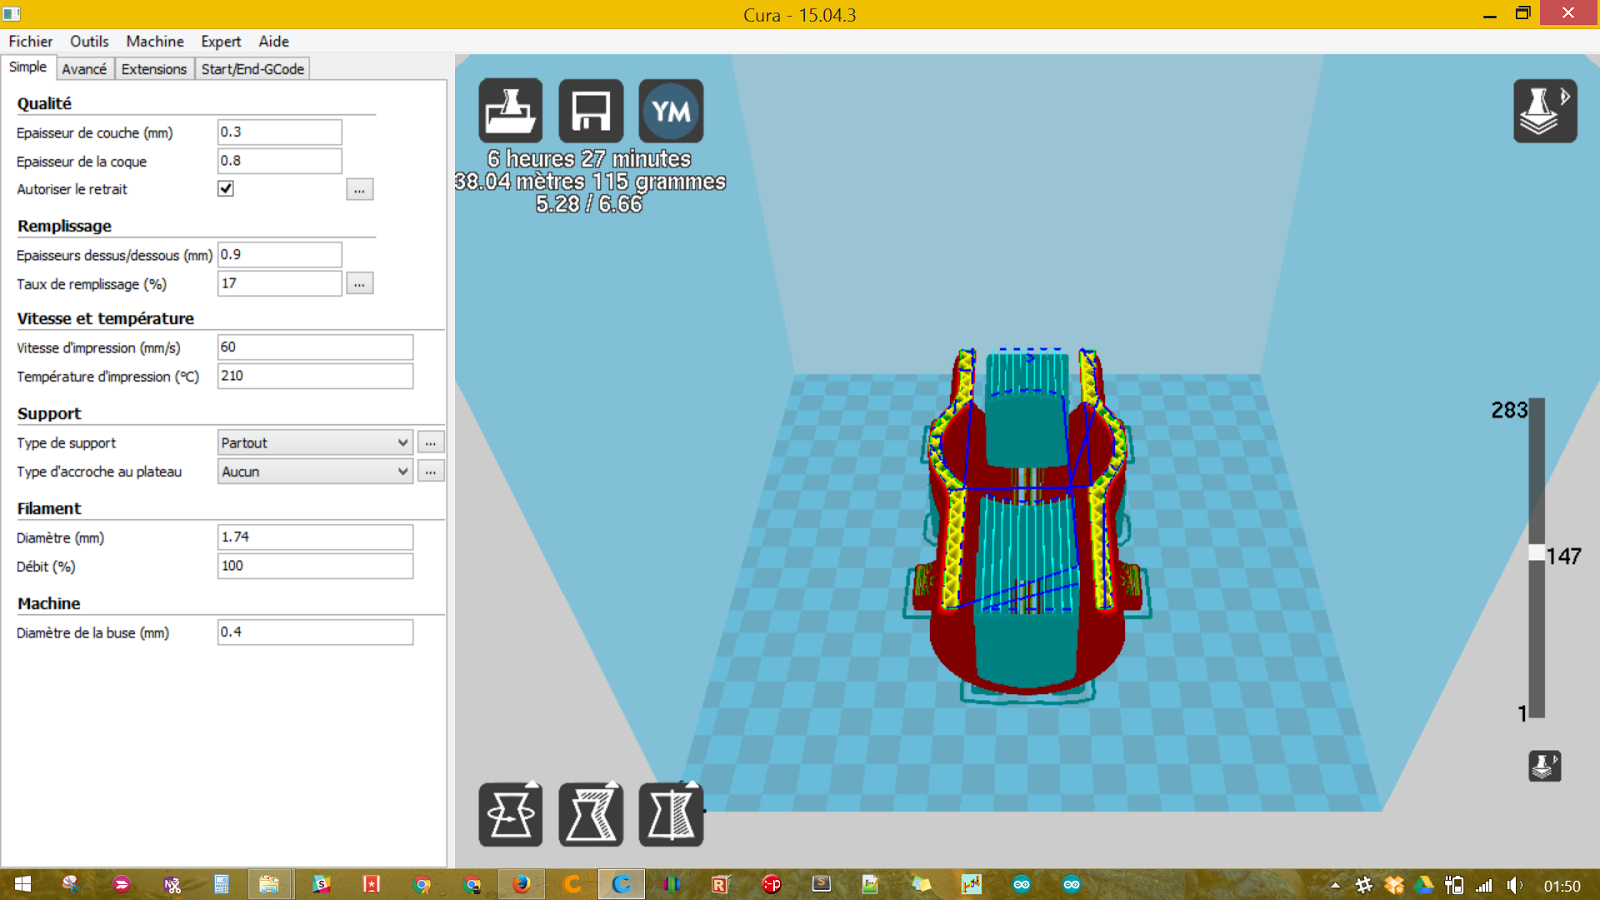The width and height of the screenshot is (1600, 900).
Task: Click the Epaisseur de couche input field
Action: point(279,132)
